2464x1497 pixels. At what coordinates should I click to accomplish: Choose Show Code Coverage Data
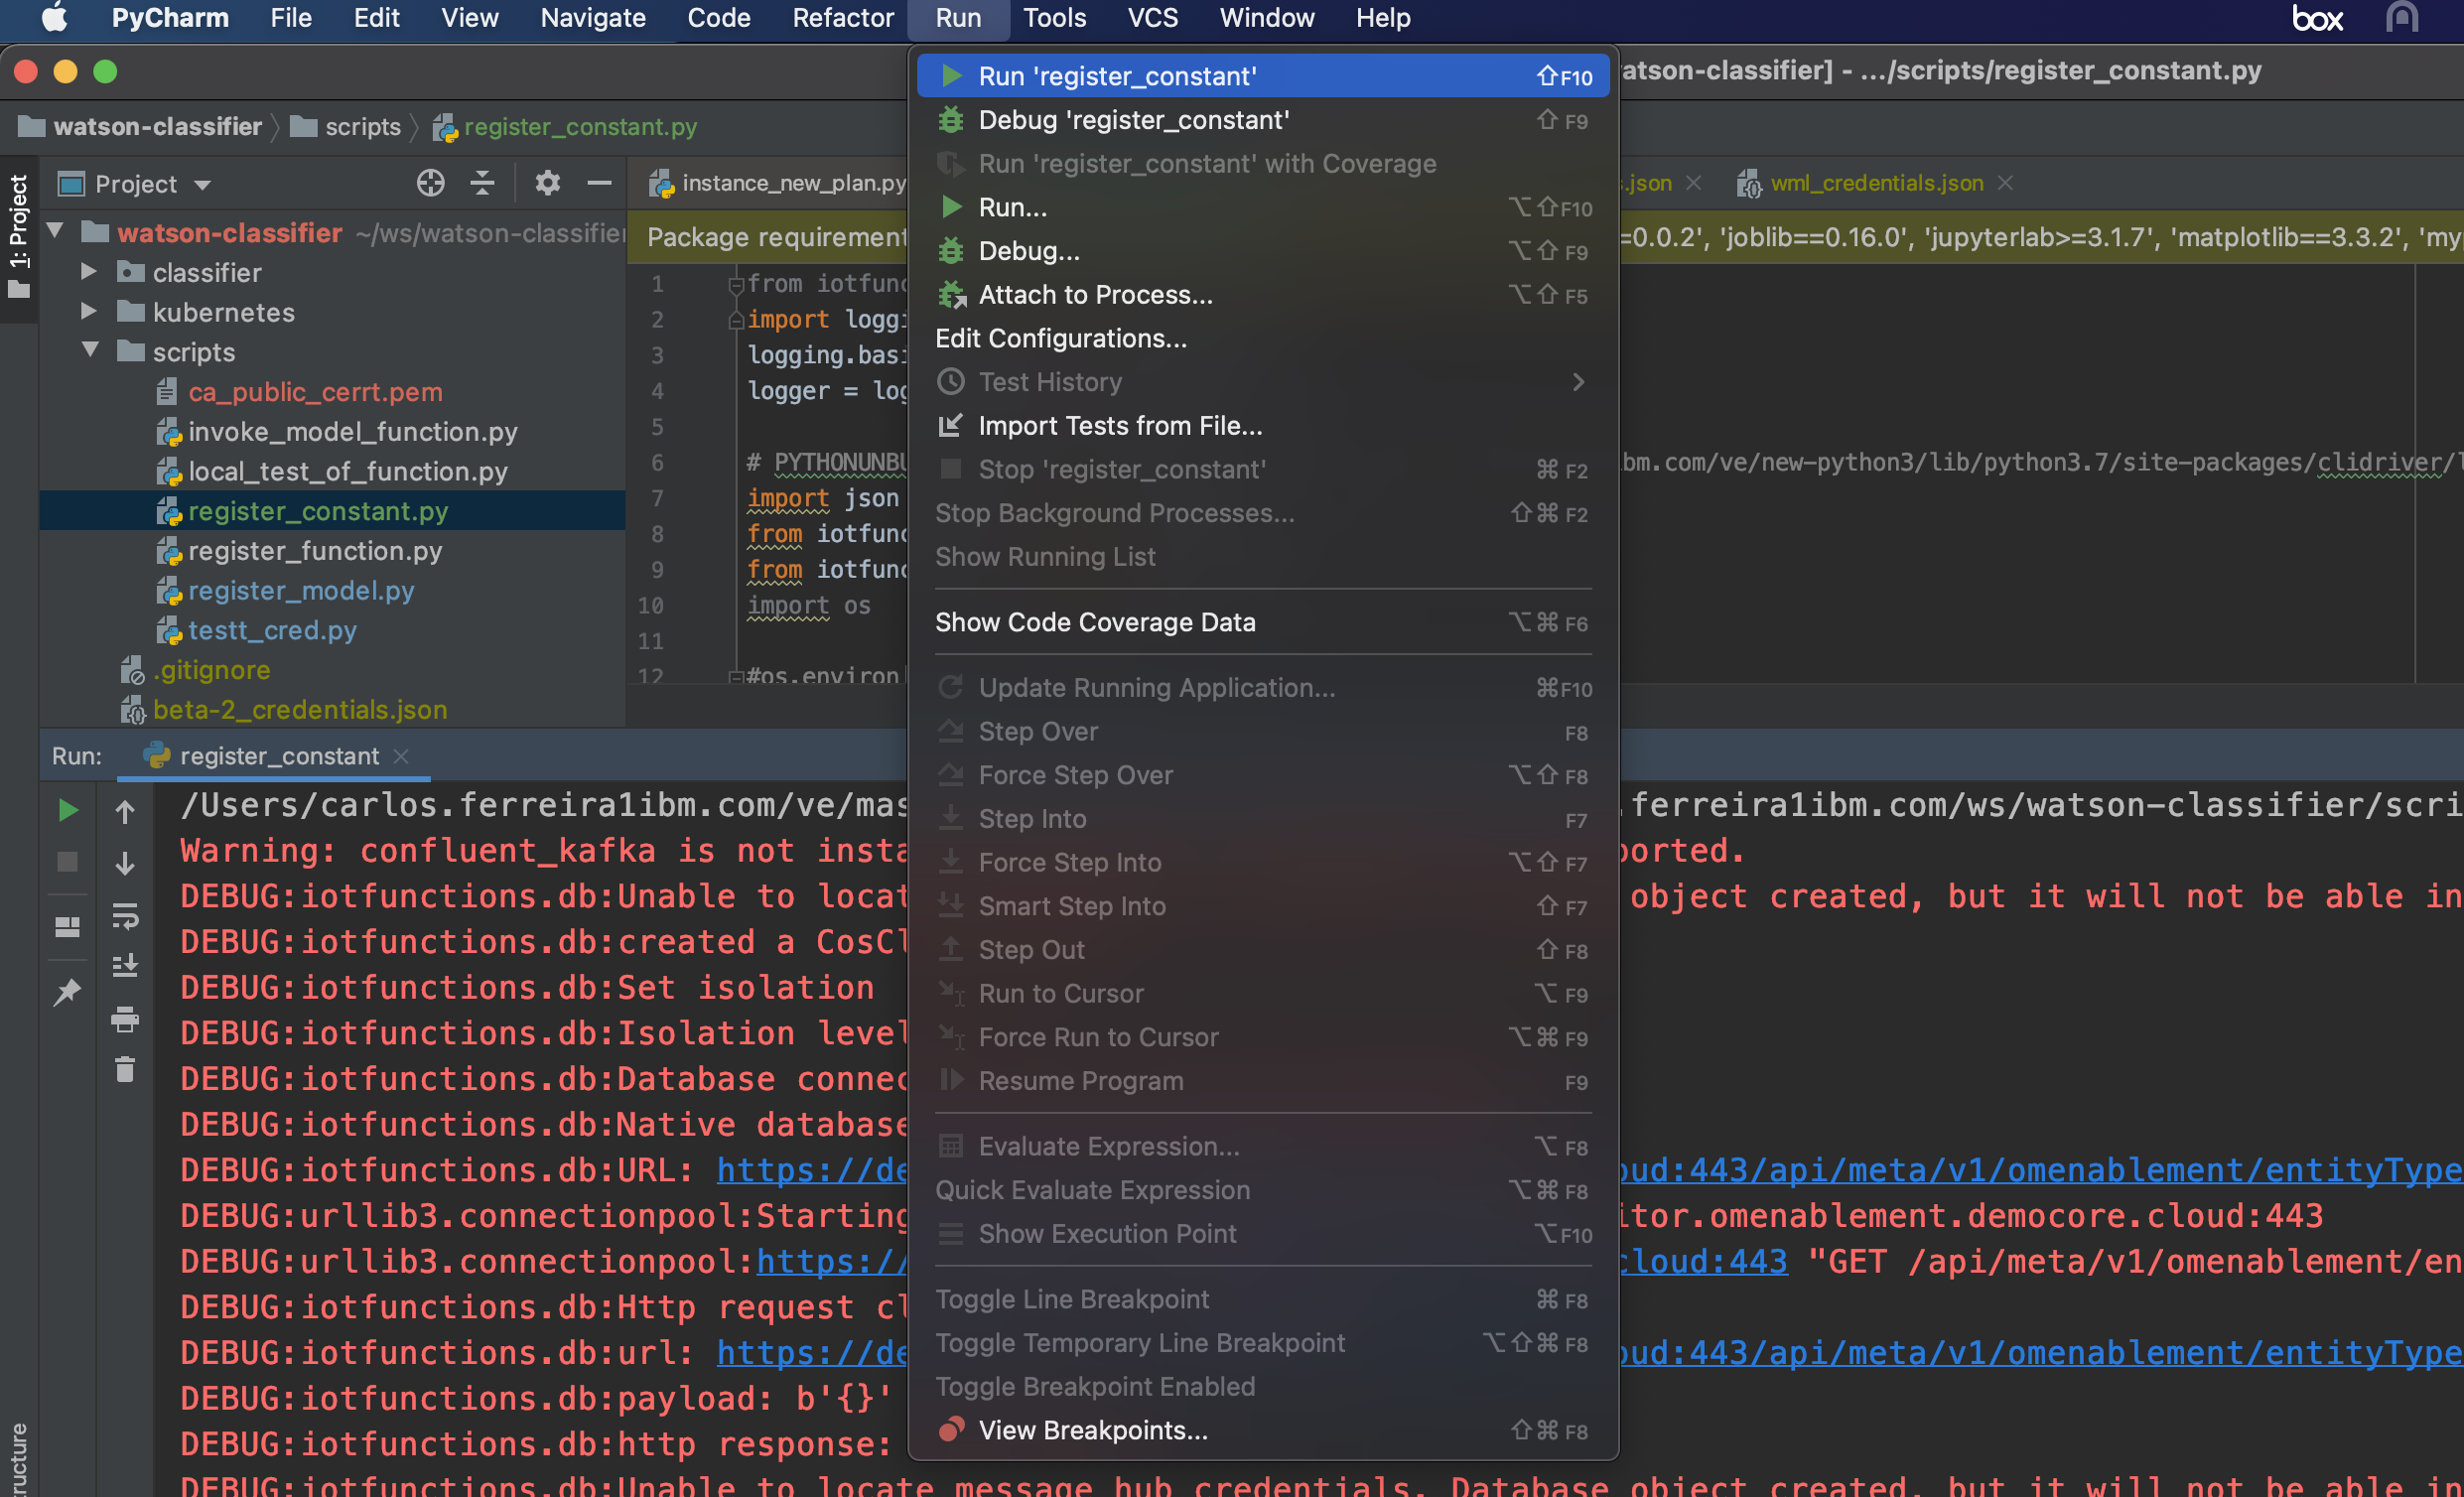coord(1262,622)
